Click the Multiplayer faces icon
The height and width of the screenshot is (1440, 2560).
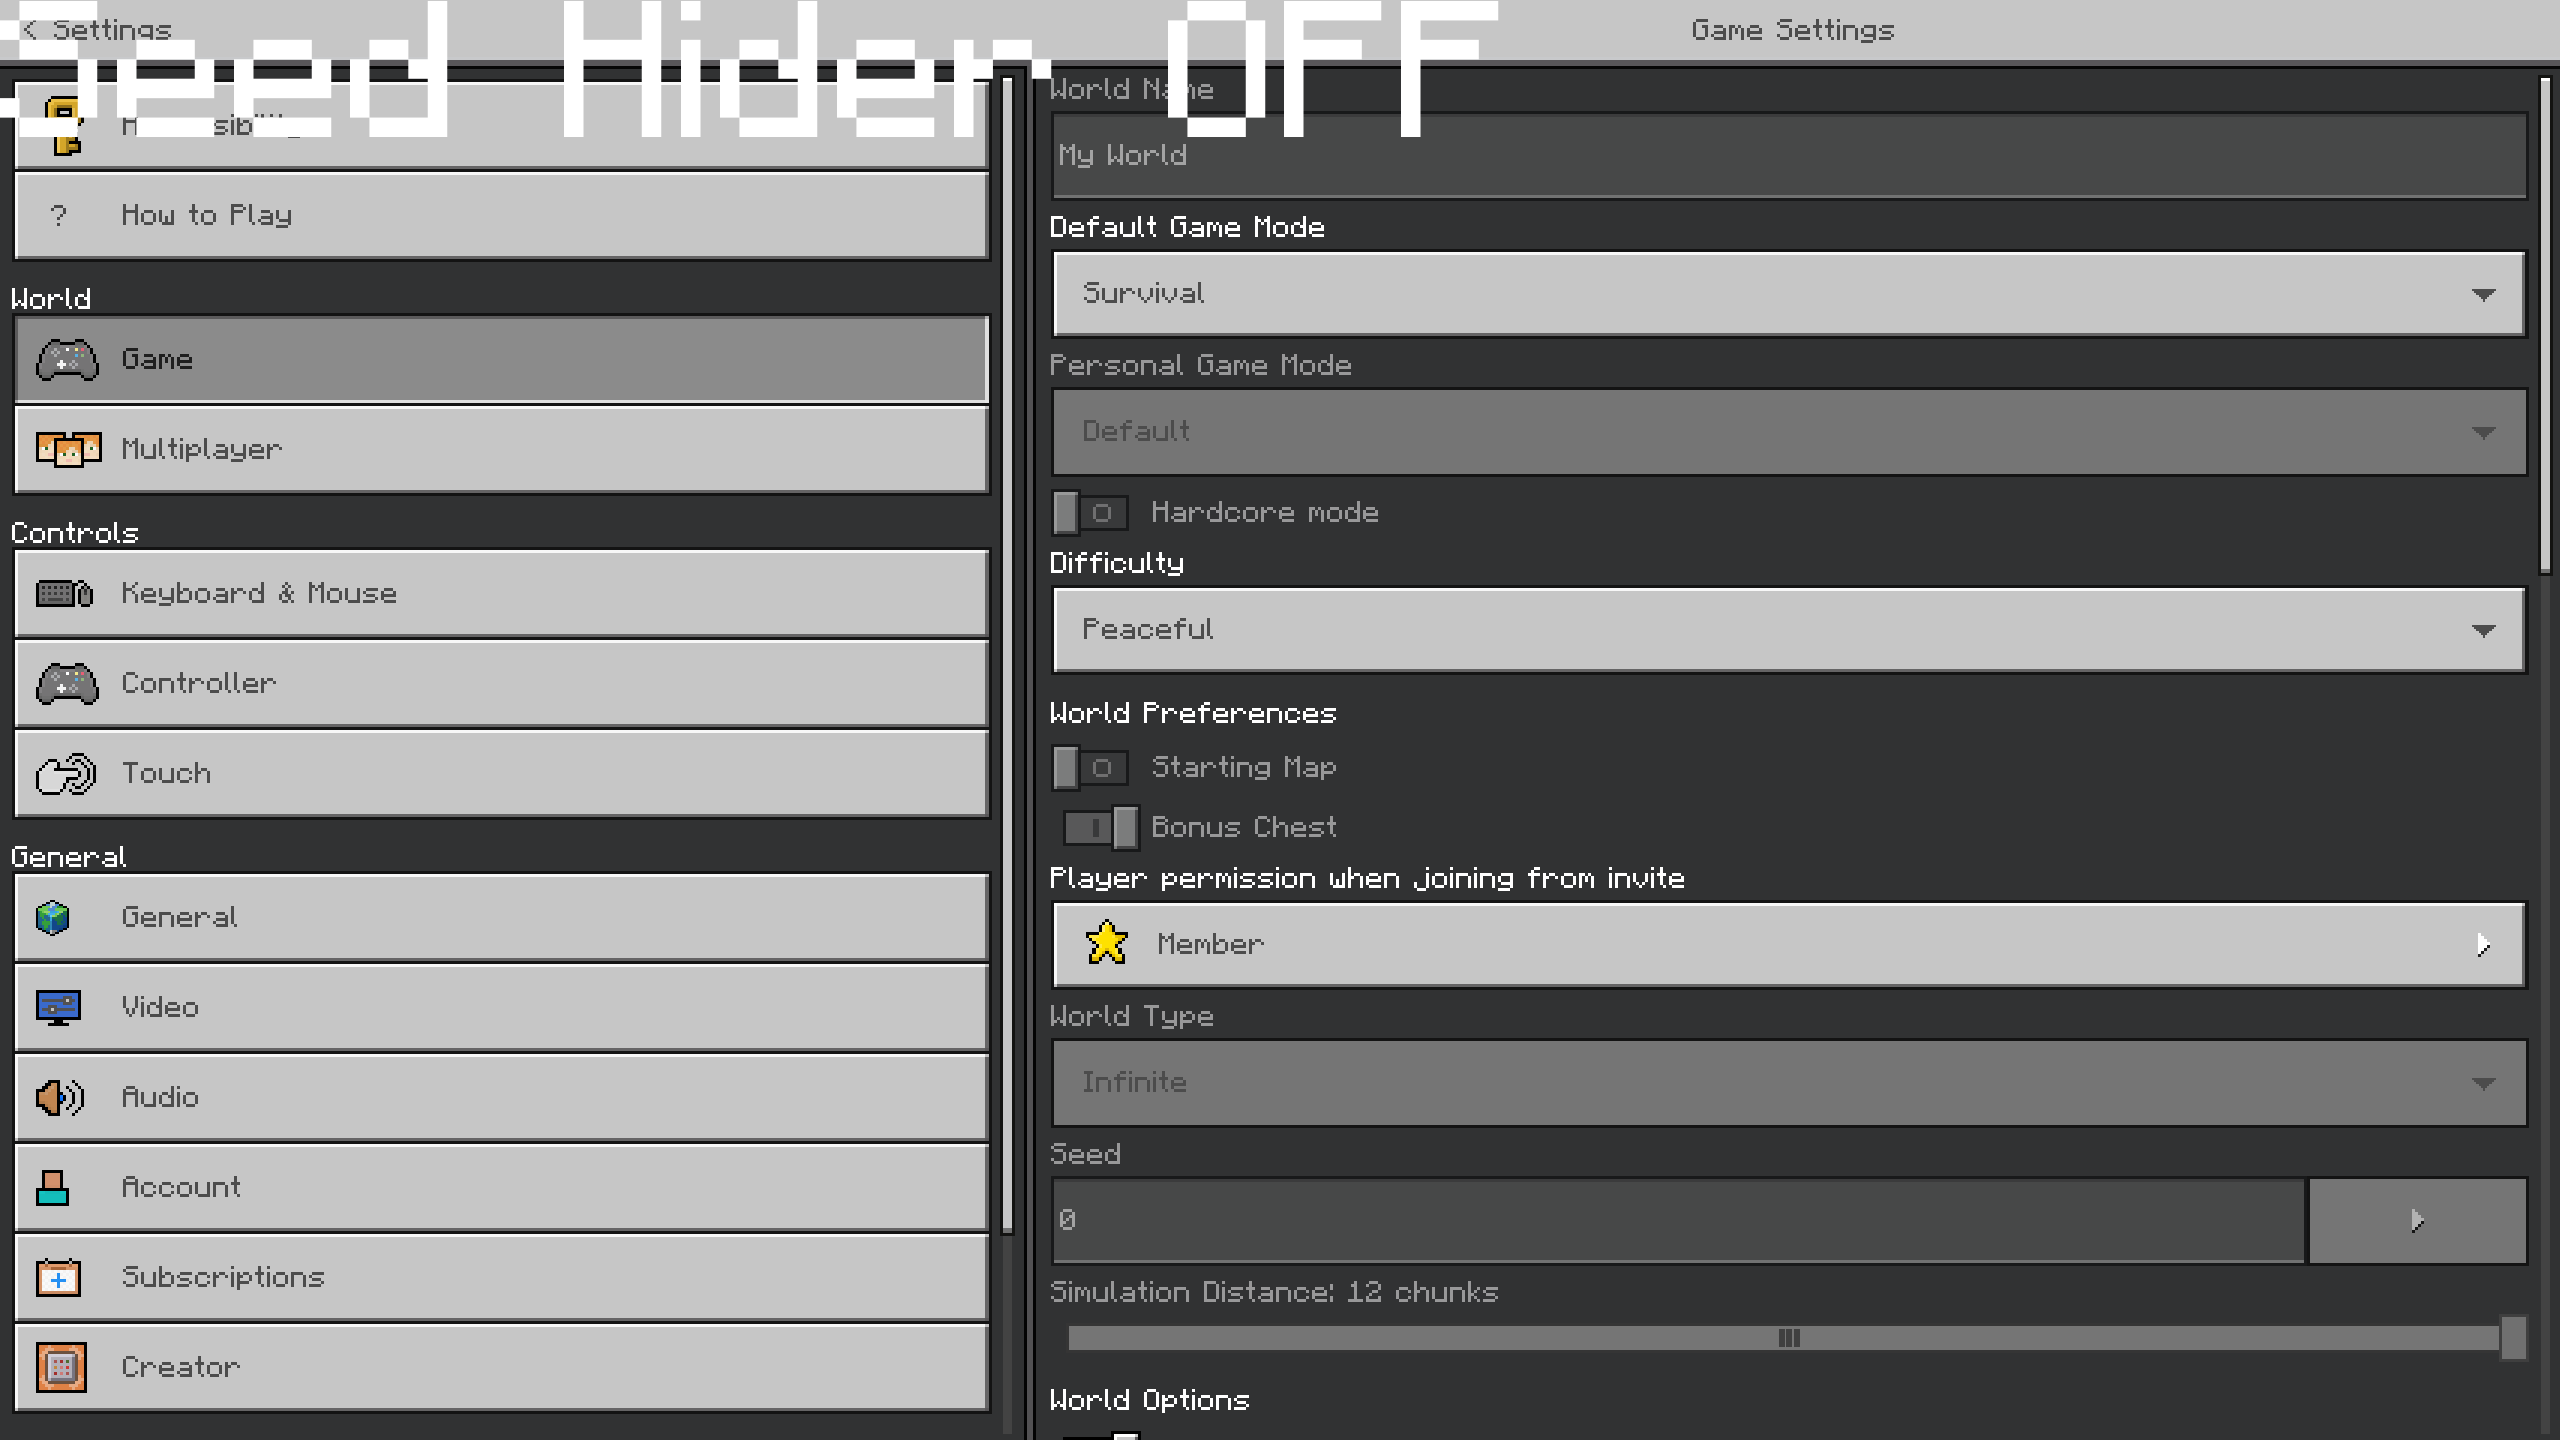pyautogui.click(x=68, y=449)
